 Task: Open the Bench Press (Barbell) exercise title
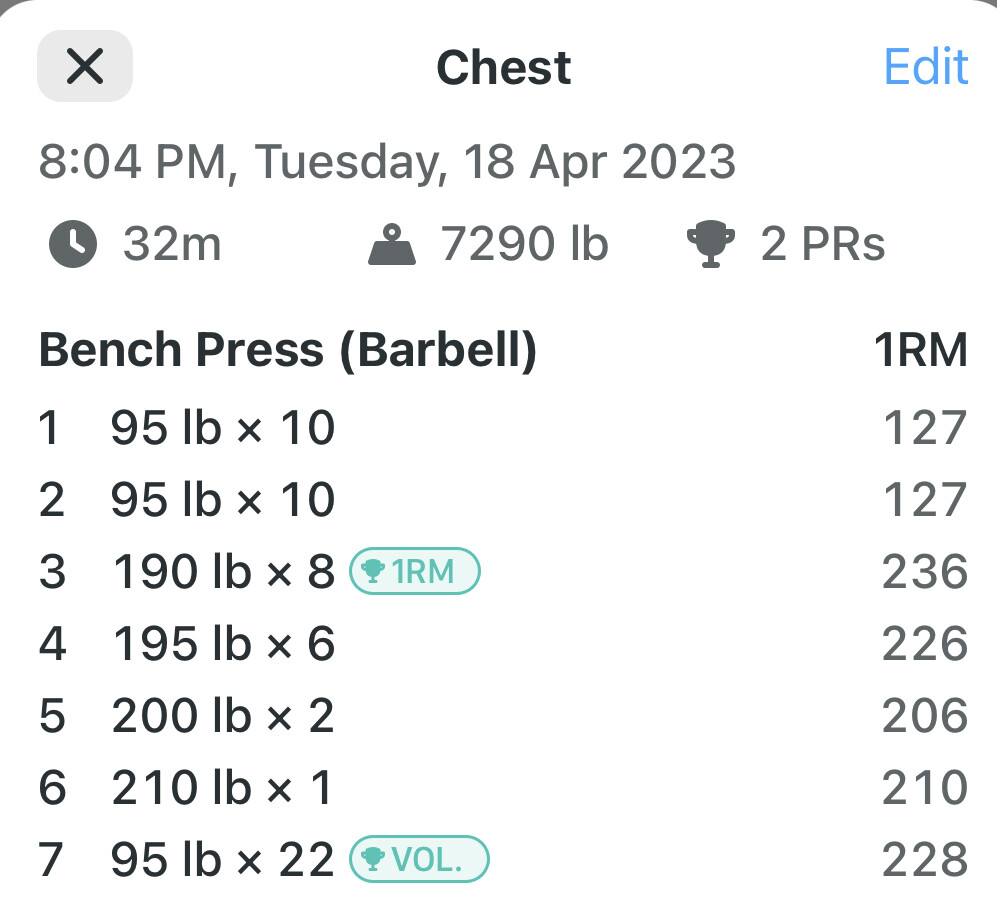coord(288,350)
